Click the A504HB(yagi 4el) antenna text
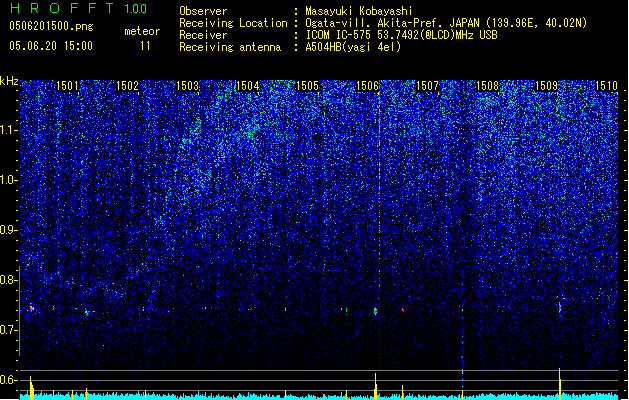Screen dimensions: 629x400 click(x=353, y=47)
